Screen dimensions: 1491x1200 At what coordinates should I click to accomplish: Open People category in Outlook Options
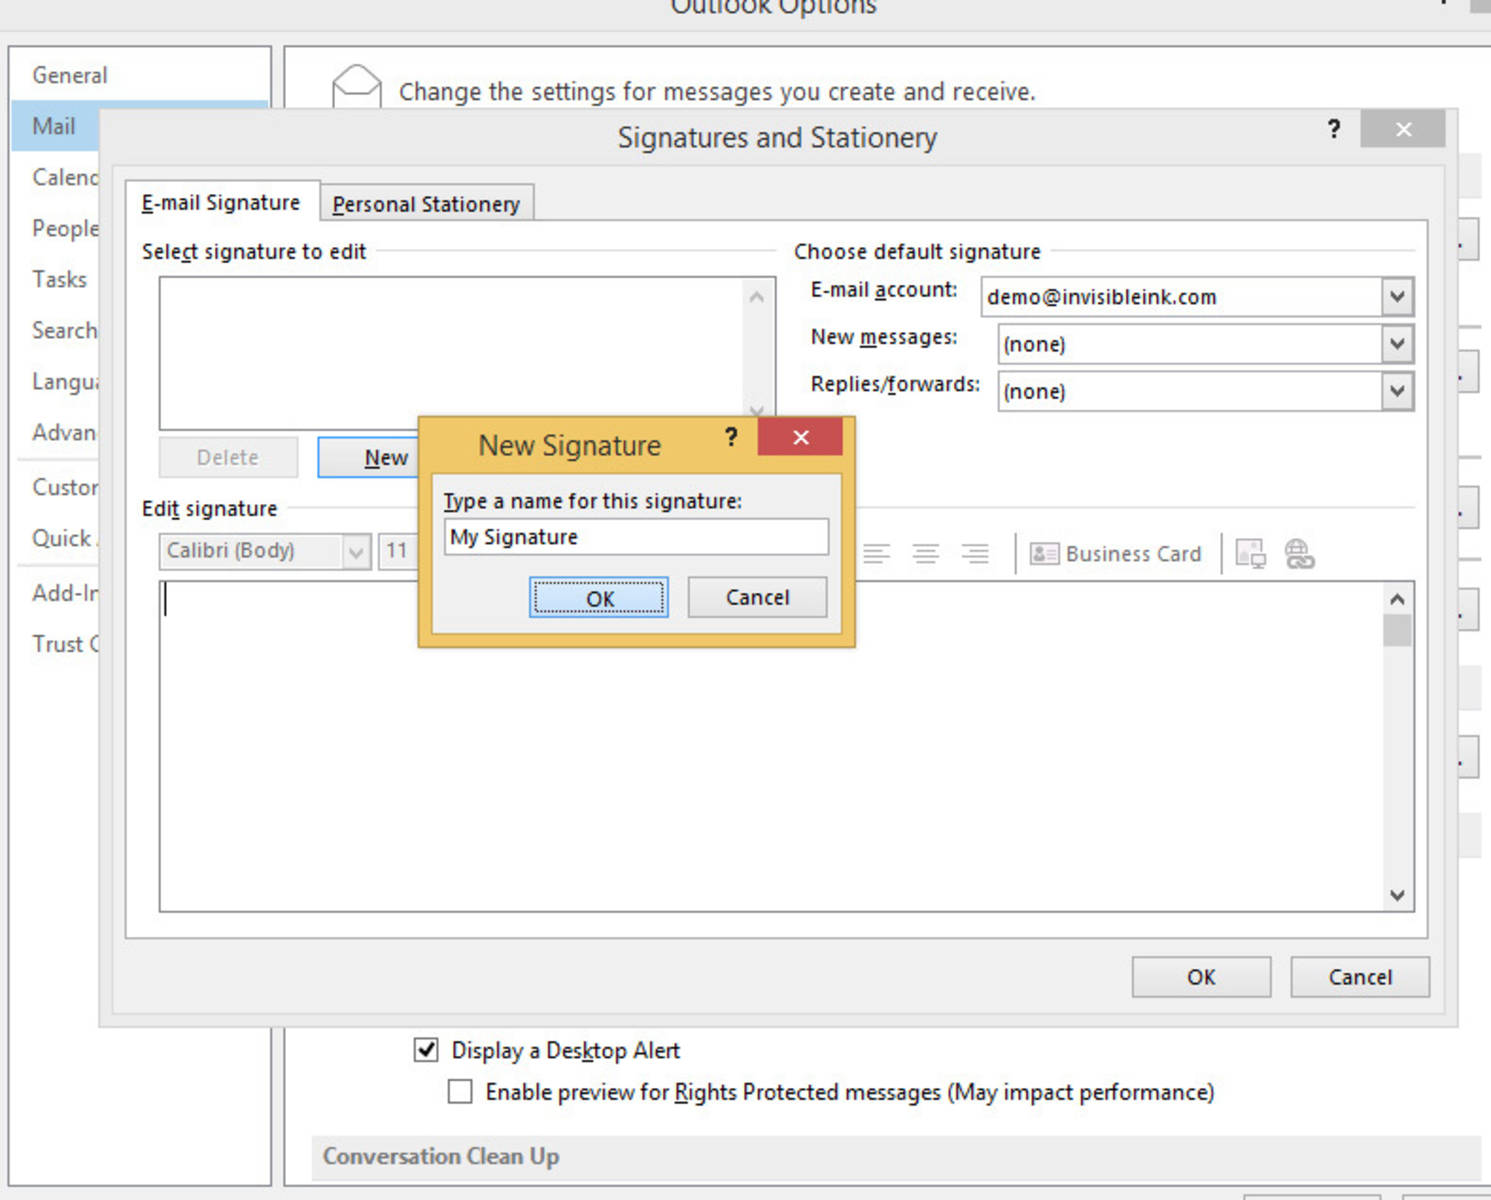[x=65, y=228]
